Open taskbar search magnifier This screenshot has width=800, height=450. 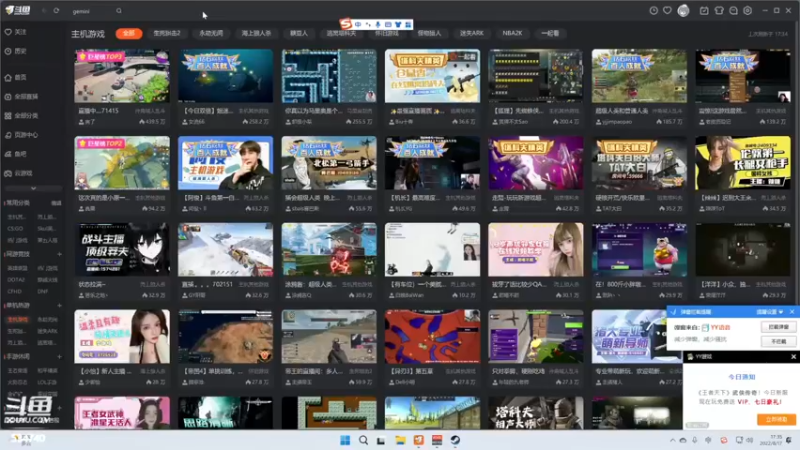(x=363, y=440)
